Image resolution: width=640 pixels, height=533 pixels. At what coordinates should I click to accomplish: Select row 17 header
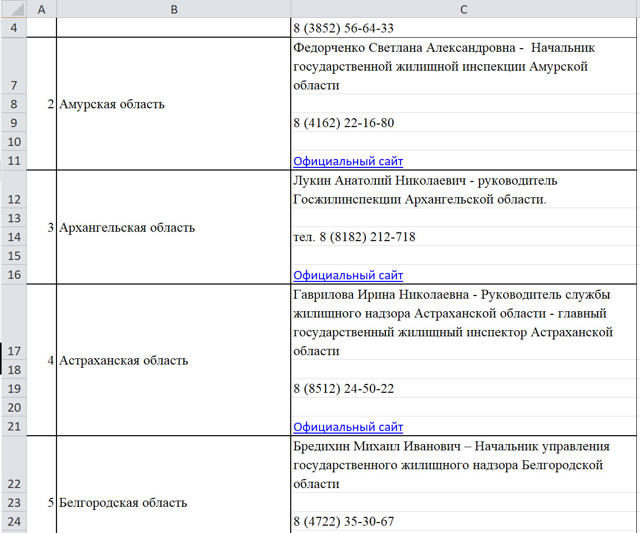coord(14,322)
